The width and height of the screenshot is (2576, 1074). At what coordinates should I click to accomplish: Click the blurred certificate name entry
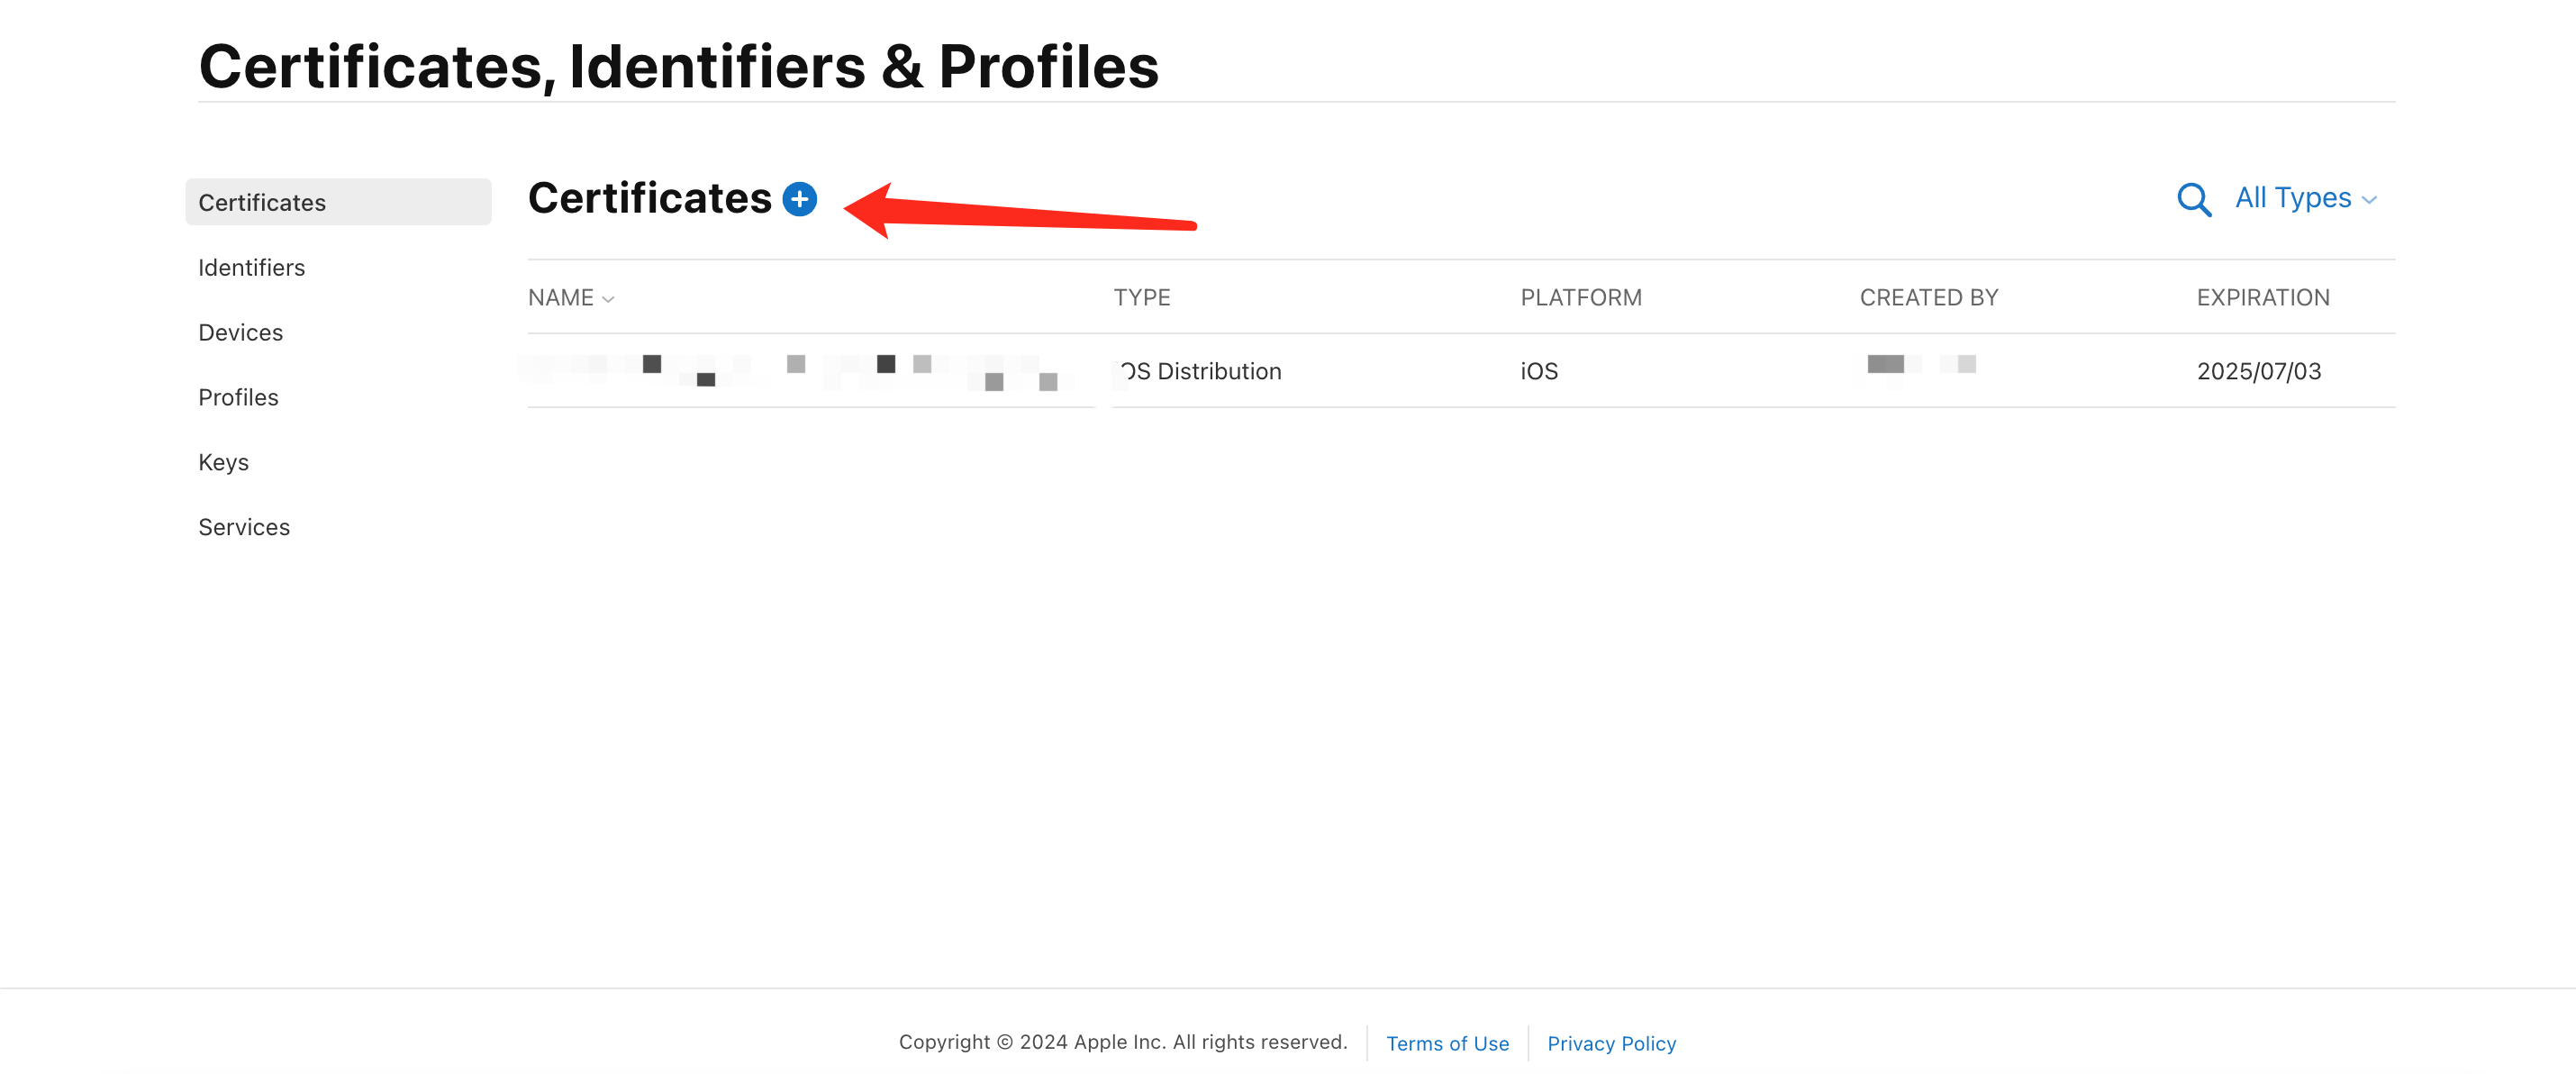click(796, 371)
